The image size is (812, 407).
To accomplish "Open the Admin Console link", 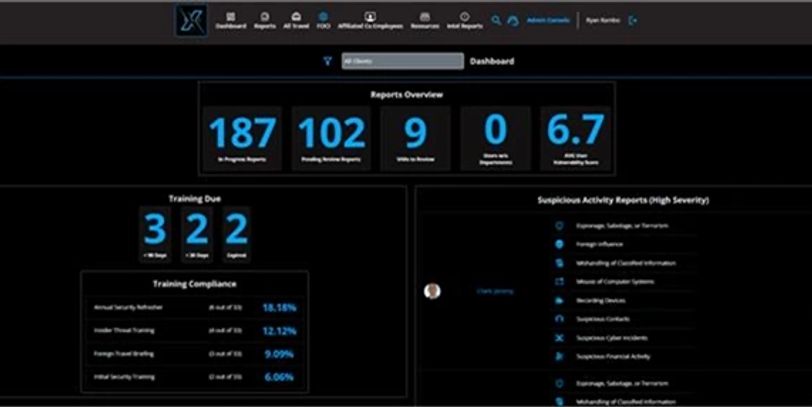I will (x=548, y=20).
